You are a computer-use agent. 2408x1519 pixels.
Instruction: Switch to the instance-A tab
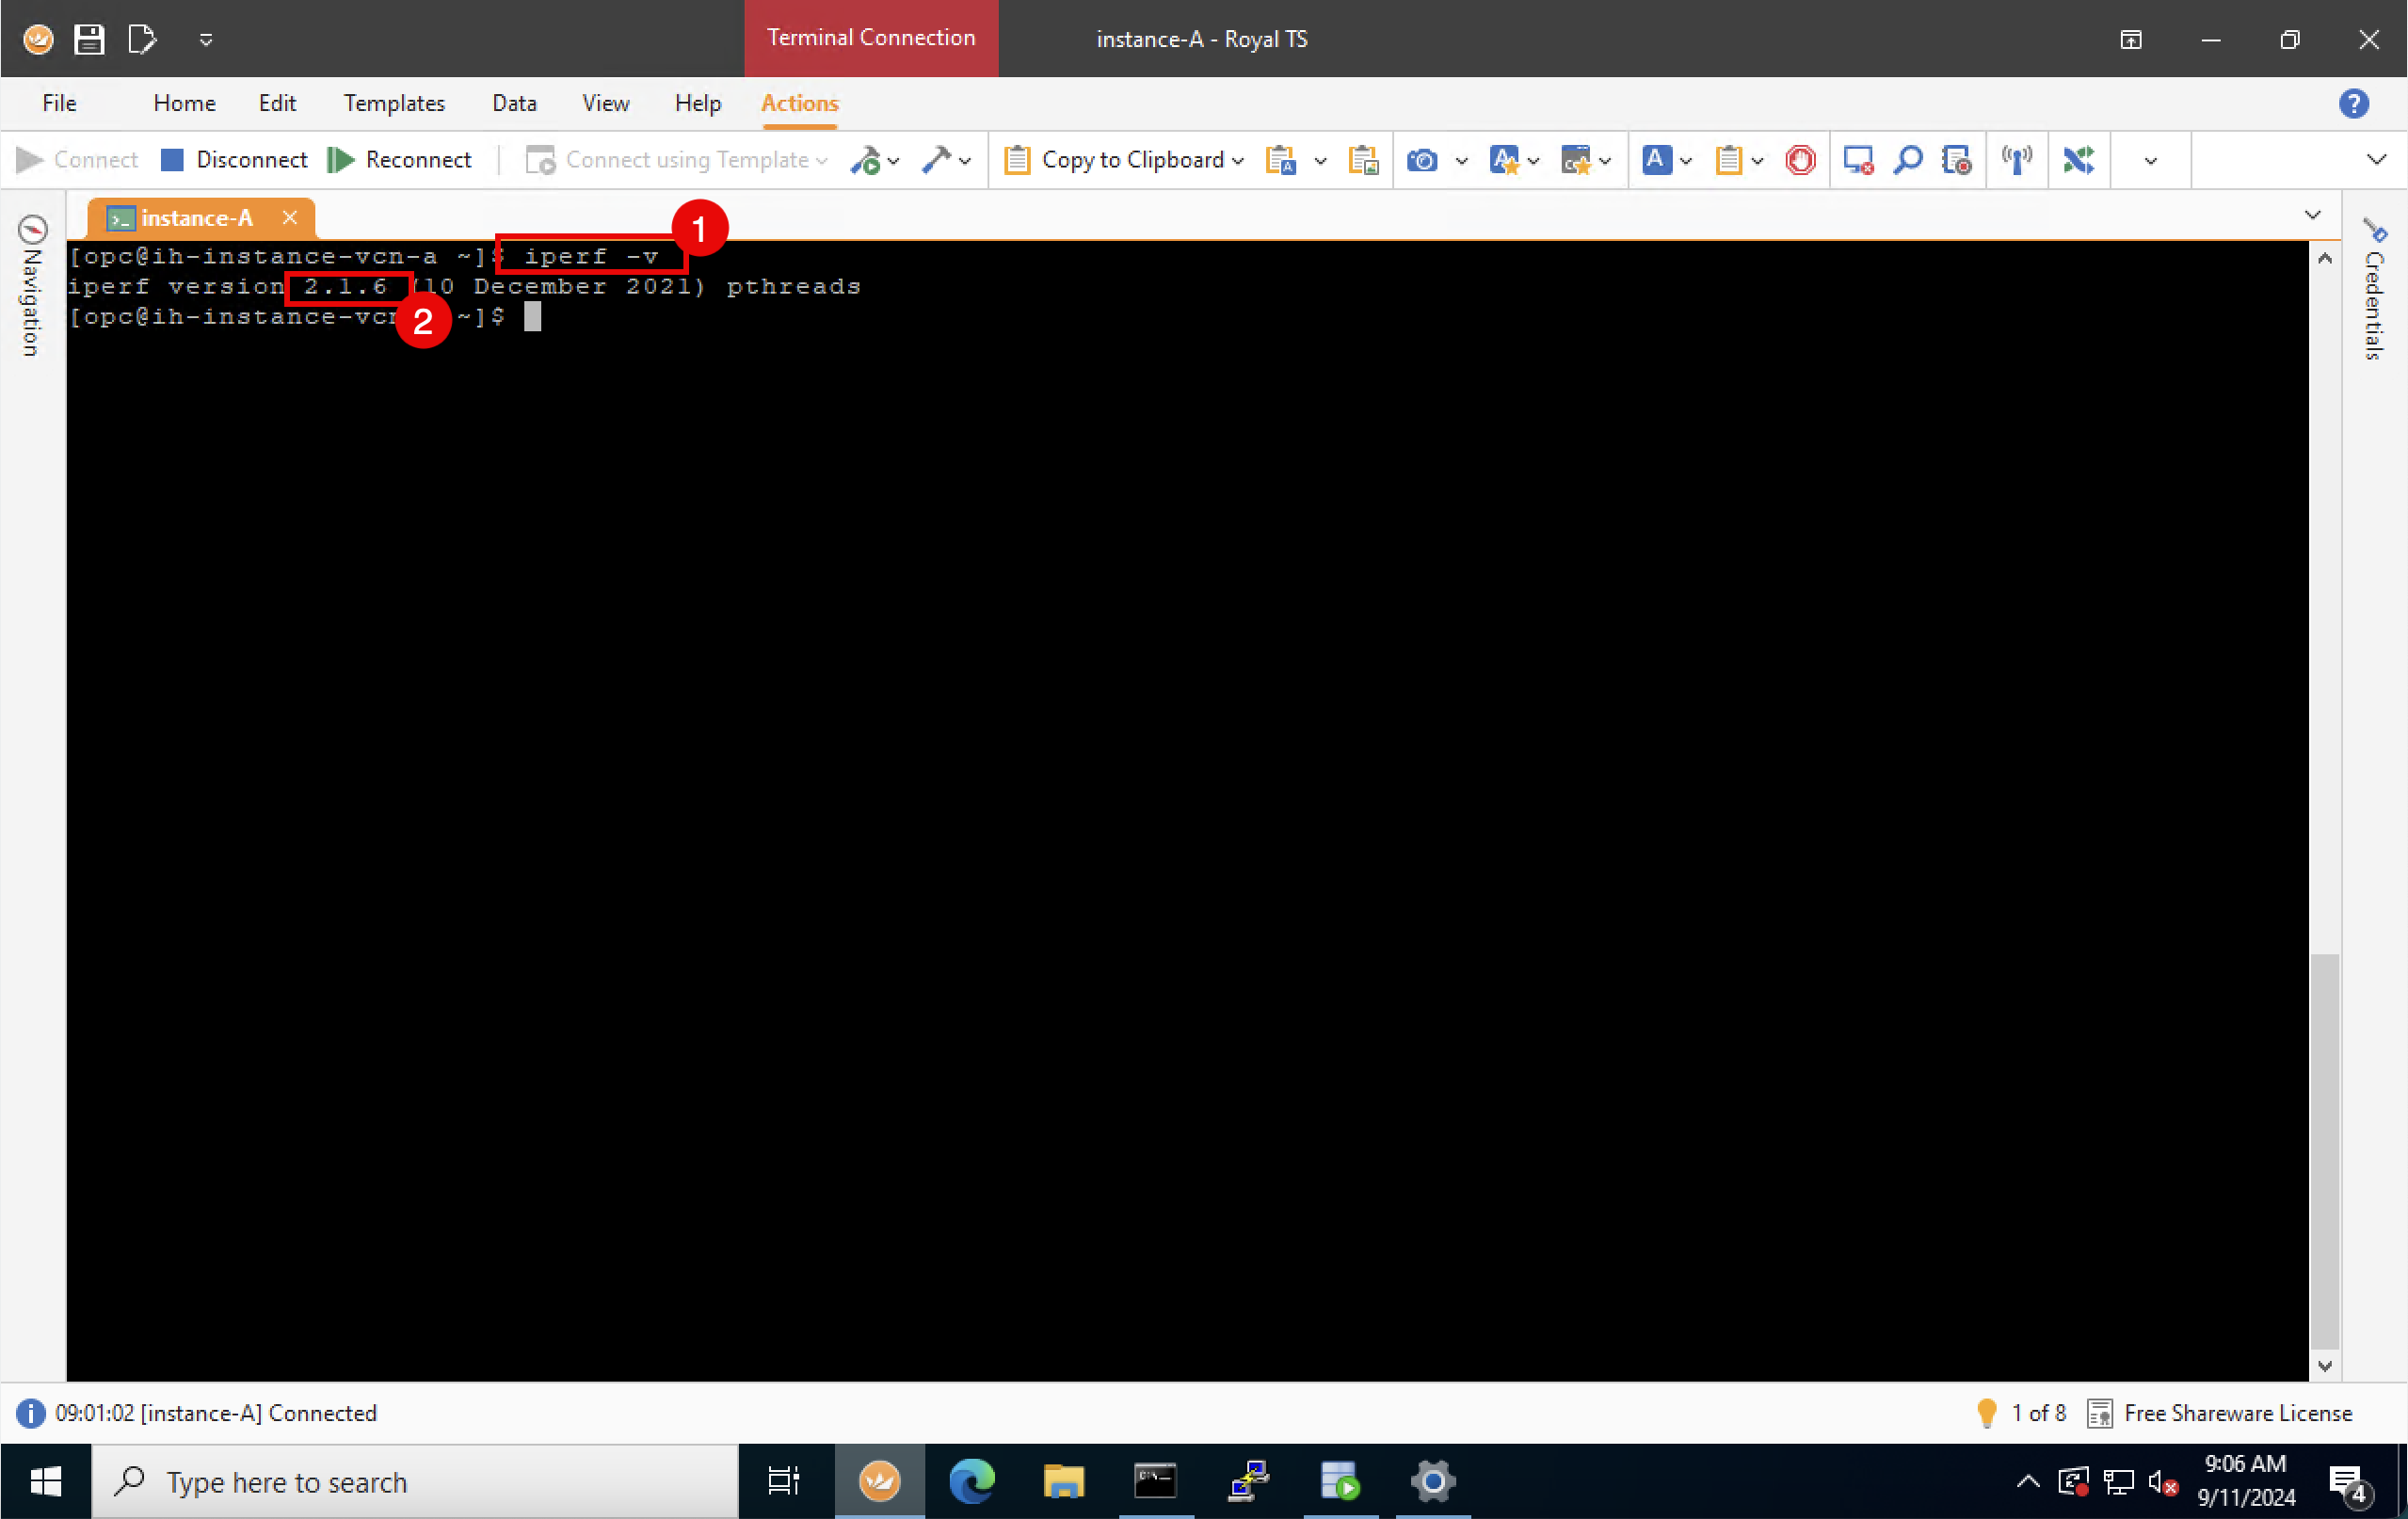pyautogui.click(x=196, y=218)
